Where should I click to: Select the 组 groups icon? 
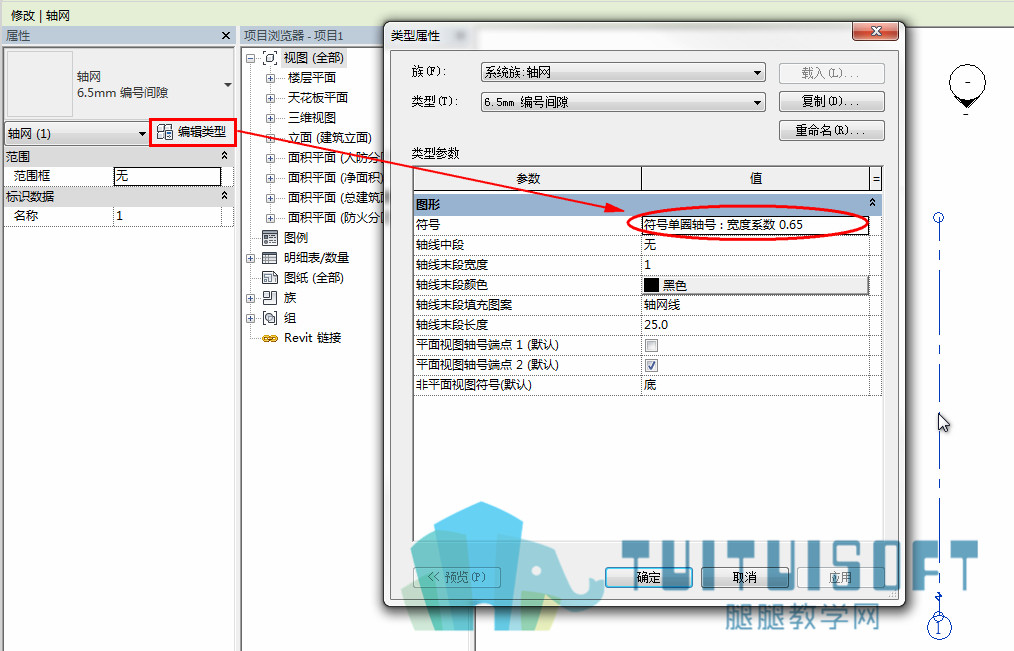270,318
